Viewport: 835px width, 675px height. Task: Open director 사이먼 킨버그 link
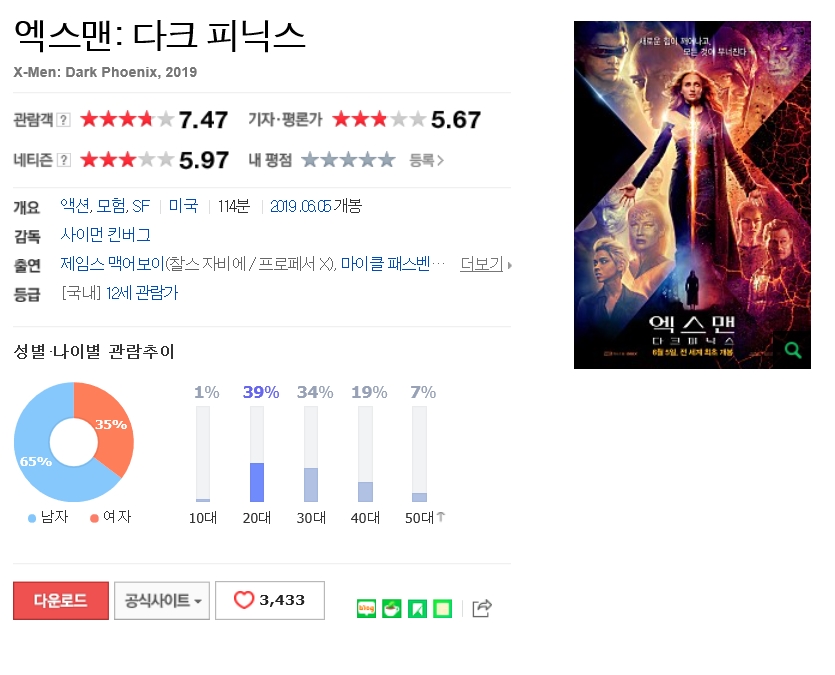coord(105,235)
